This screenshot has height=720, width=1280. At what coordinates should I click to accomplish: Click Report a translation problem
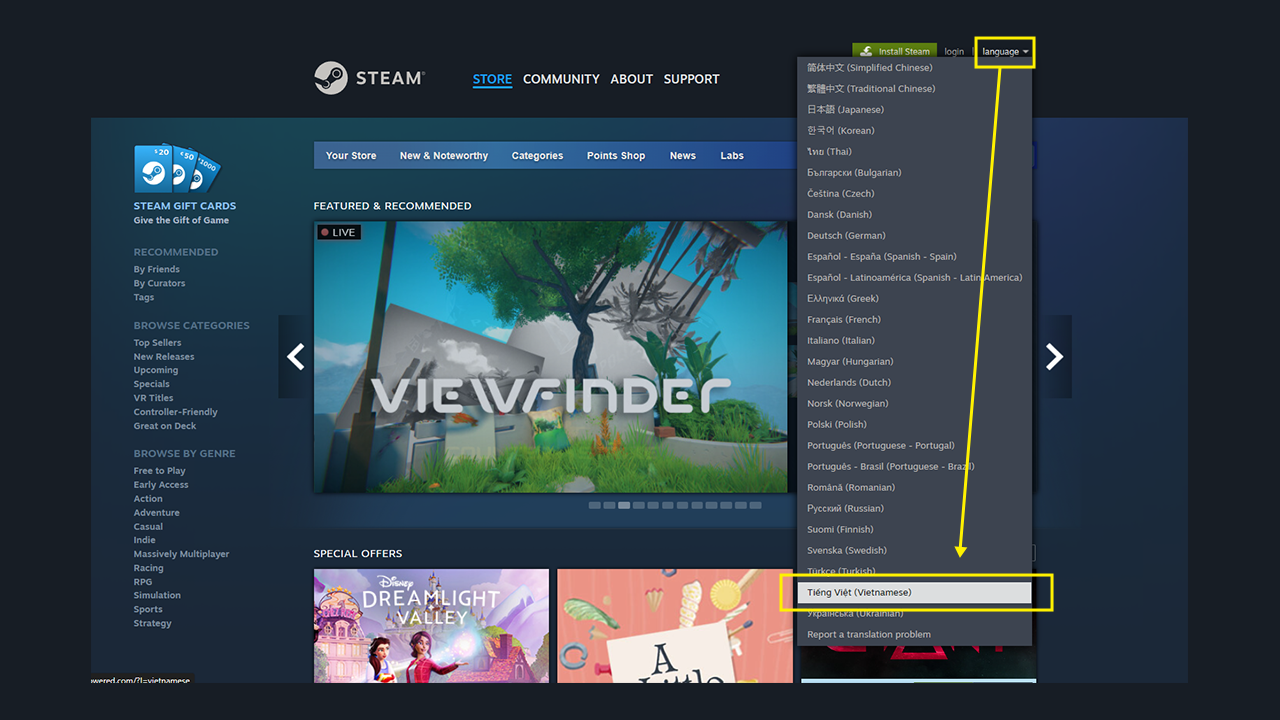click(915, 635)
